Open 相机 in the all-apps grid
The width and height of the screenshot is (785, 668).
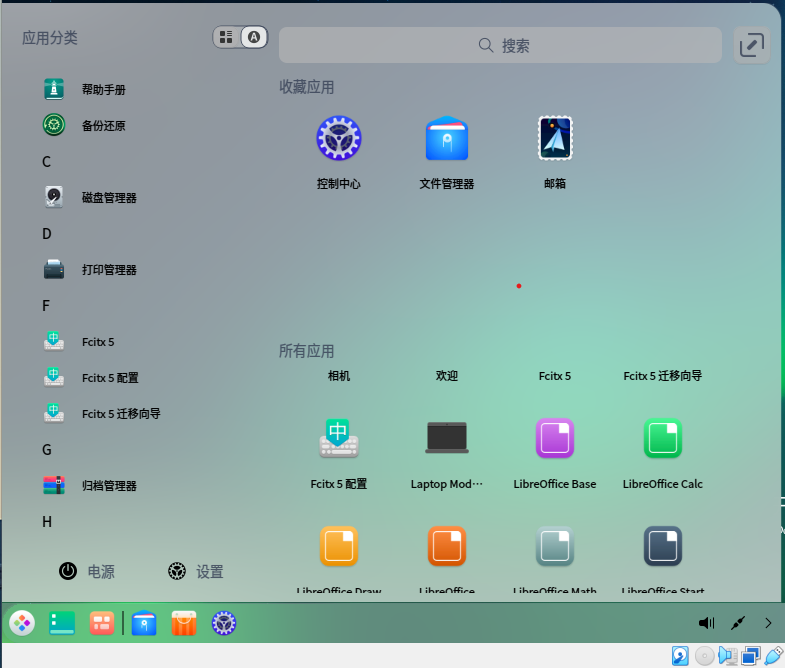click(339, 376)
